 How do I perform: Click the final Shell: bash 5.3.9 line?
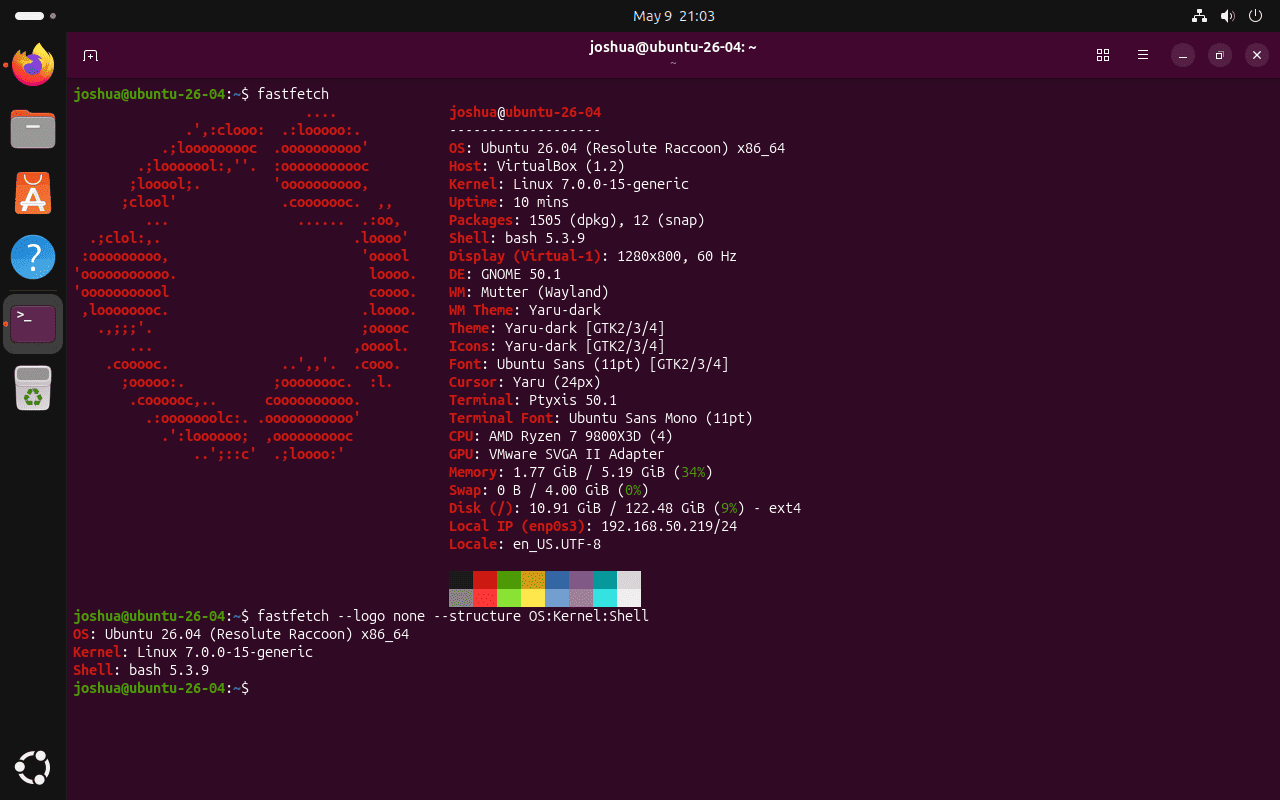(141, 670)
